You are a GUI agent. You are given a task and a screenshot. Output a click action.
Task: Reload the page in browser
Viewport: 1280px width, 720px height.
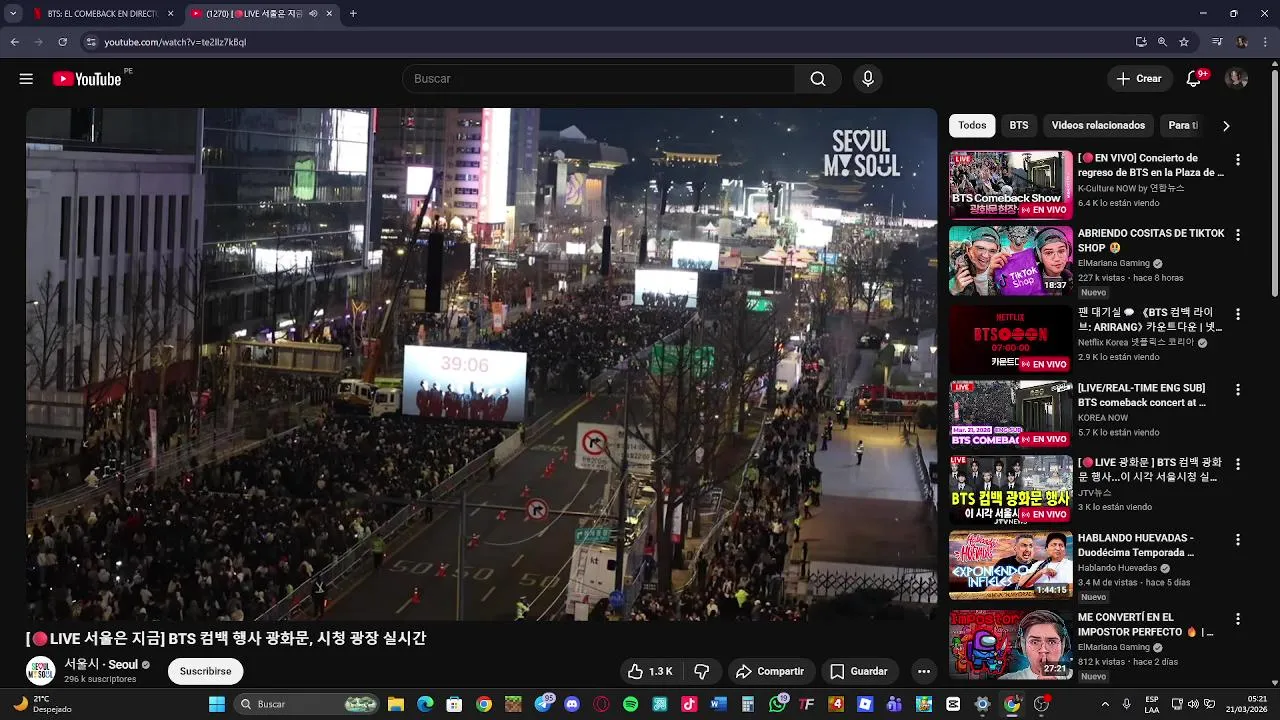[x=62, y=42]
